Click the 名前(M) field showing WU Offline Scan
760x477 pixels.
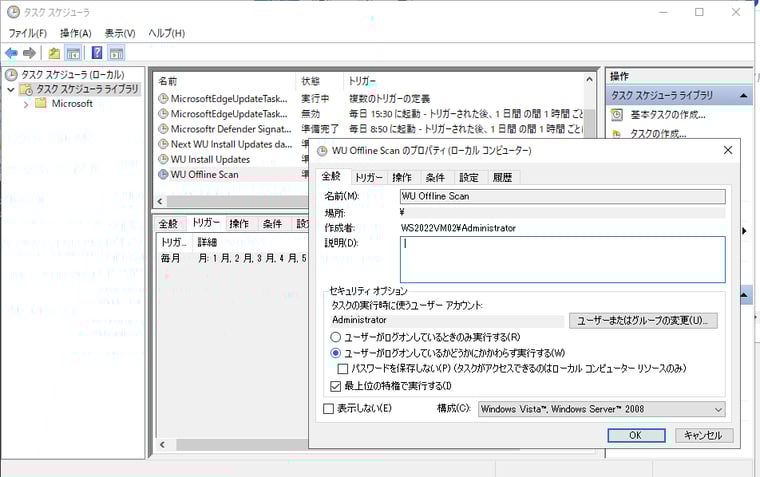pos(562,196)
